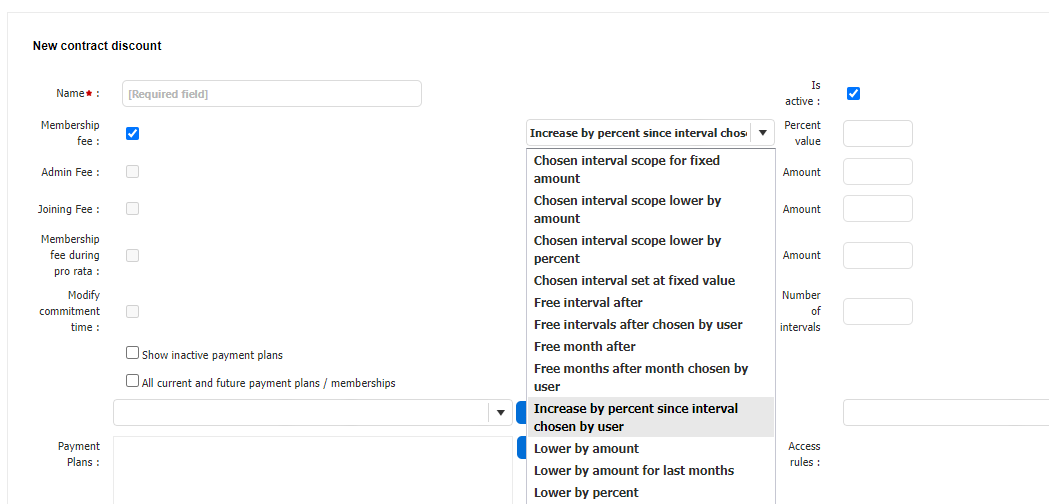Choose Free intervals after chosen by user
The width and height of the screenshot is (1049, 504).
(x=638, y=325)
